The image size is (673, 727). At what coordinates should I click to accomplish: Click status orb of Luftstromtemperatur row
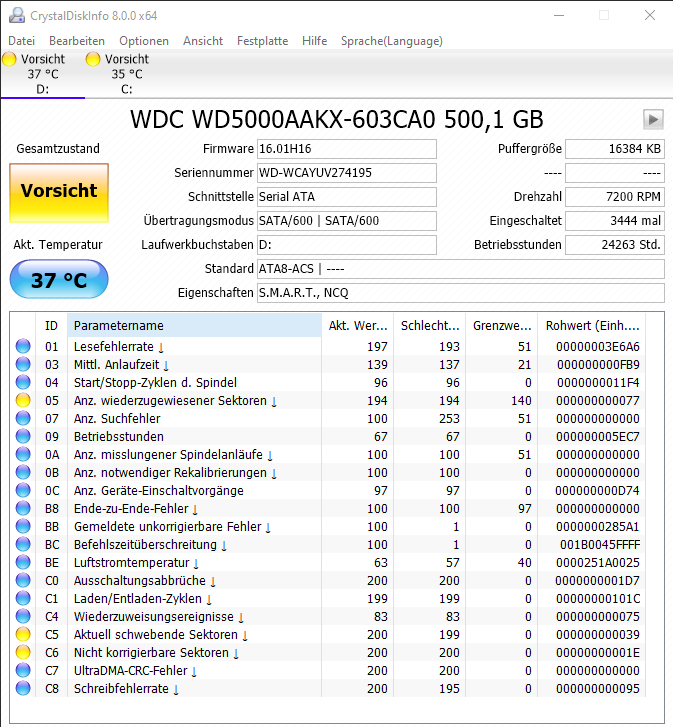23,562
